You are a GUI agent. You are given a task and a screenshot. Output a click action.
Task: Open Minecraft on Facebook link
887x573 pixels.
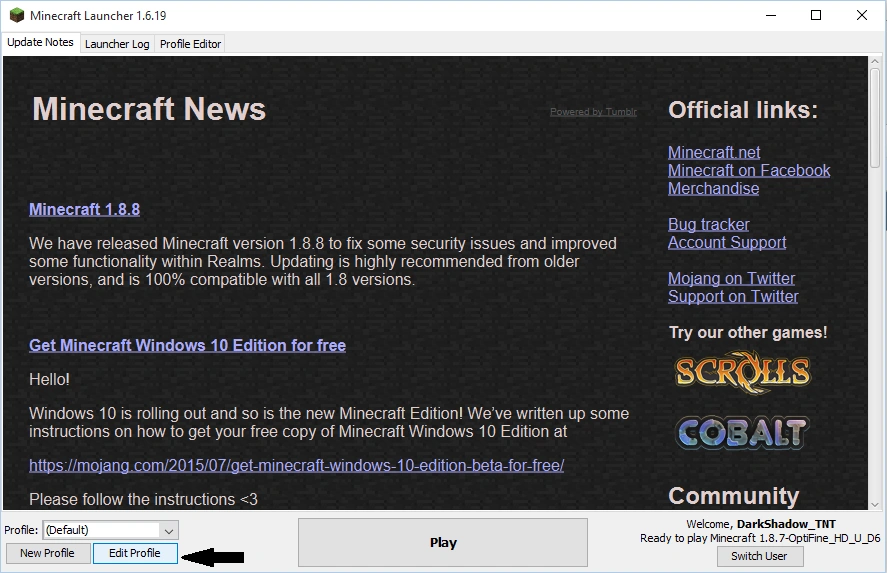pos(749,170)
